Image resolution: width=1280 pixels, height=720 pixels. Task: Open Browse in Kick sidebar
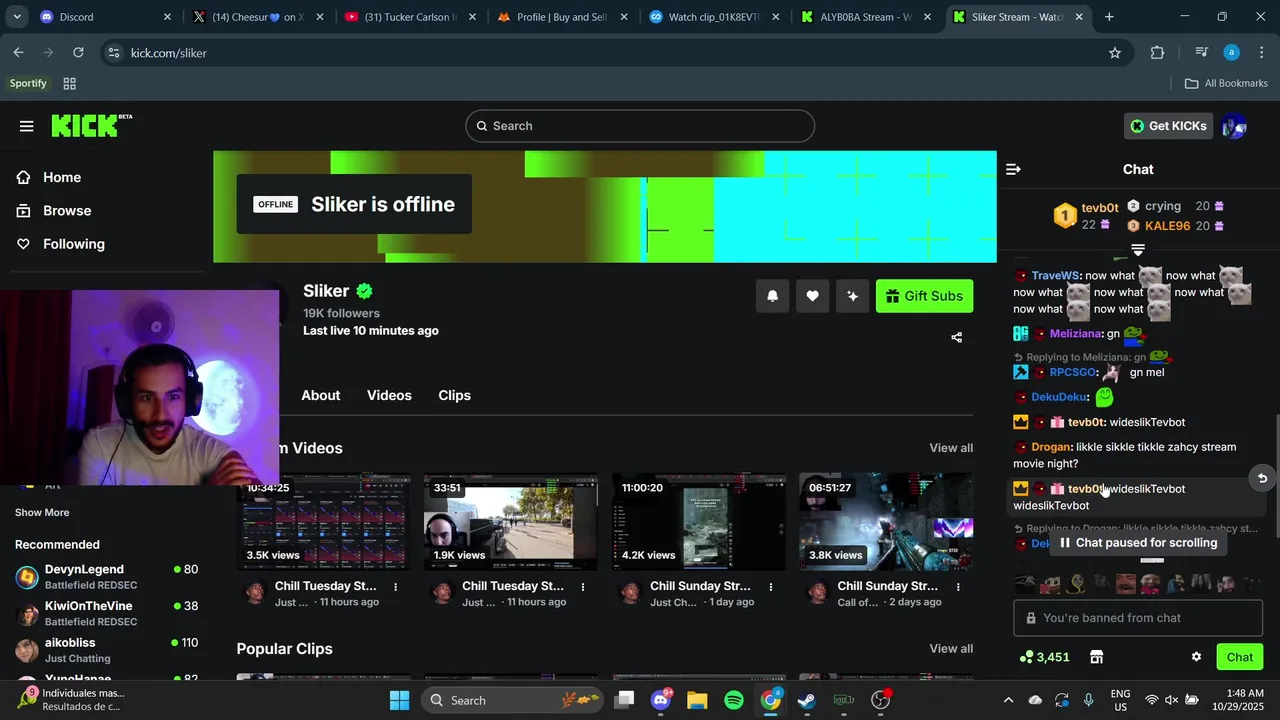tap(66, 211)
